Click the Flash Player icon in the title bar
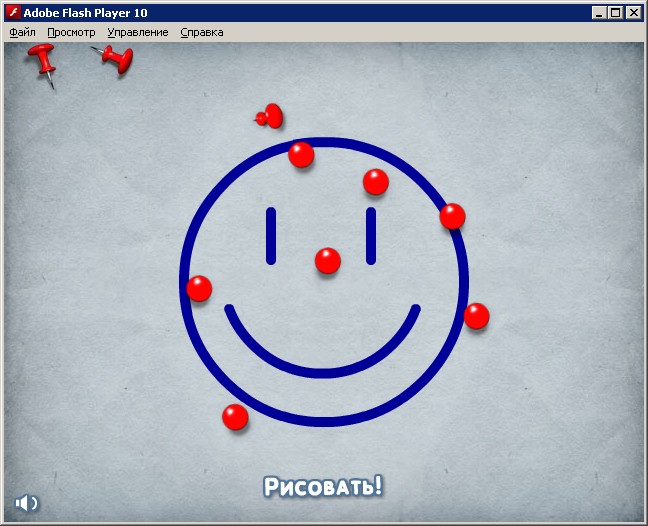Image resolution: width=648 pixels, height=526 pixels. [14, 13]
